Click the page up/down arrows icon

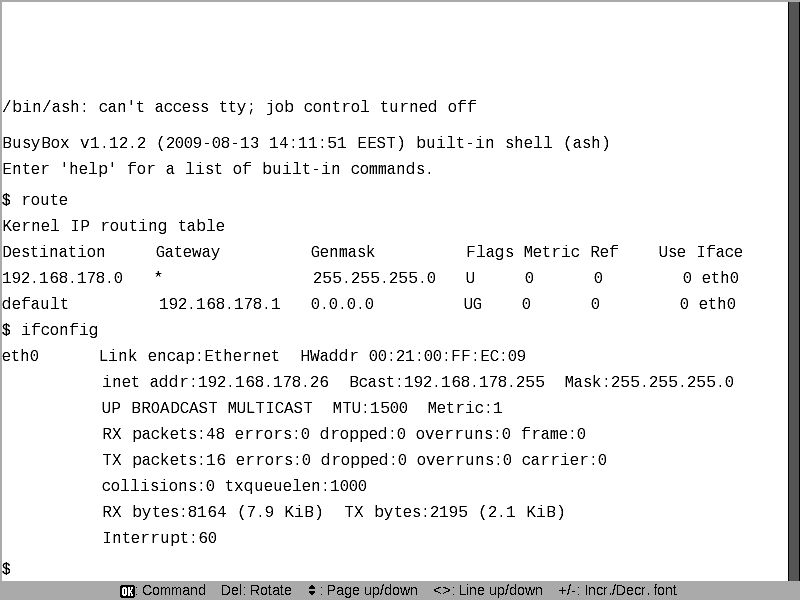point(313,591)
